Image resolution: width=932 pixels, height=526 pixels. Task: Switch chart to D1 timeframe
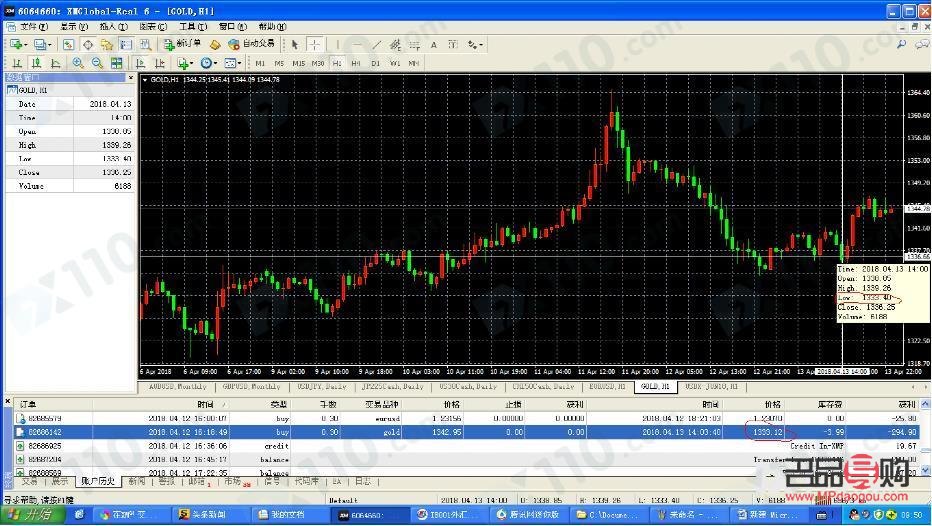coord(376,63)
